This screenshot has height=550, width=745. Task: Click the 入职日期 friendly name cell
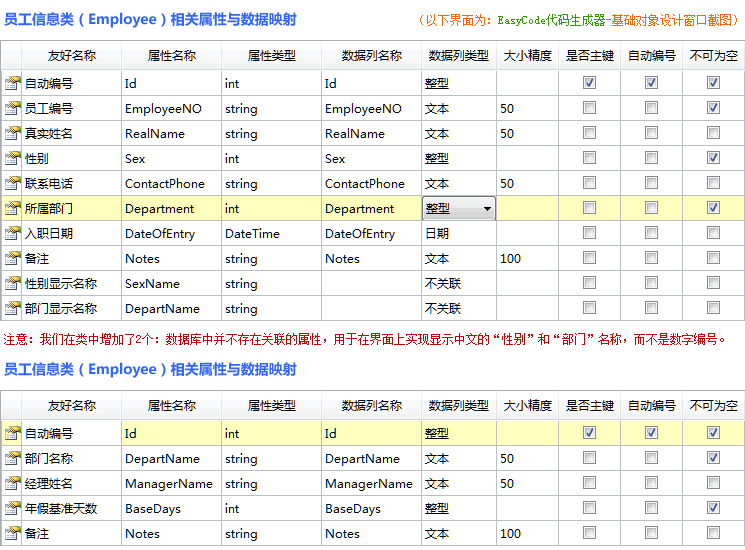(x=72, y=234)
